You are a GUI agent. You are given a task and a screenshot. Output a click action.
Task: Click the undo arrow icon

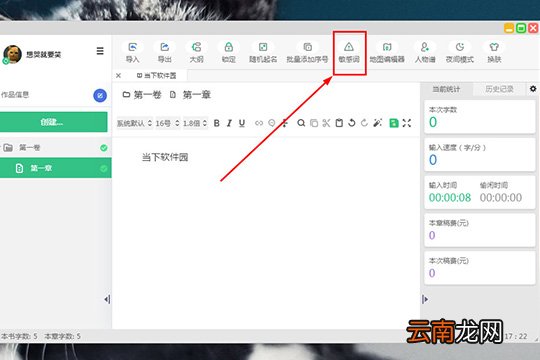coord(352,123)
